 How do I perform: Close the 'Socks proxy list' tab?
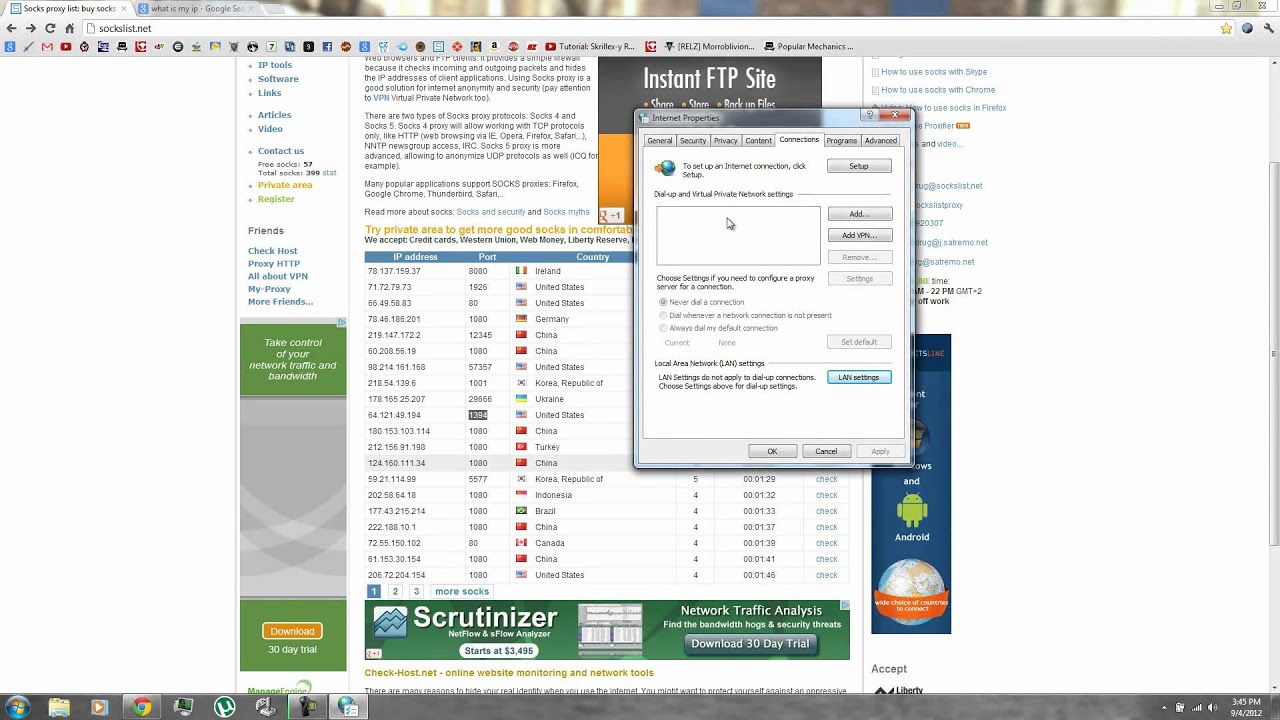125,8
